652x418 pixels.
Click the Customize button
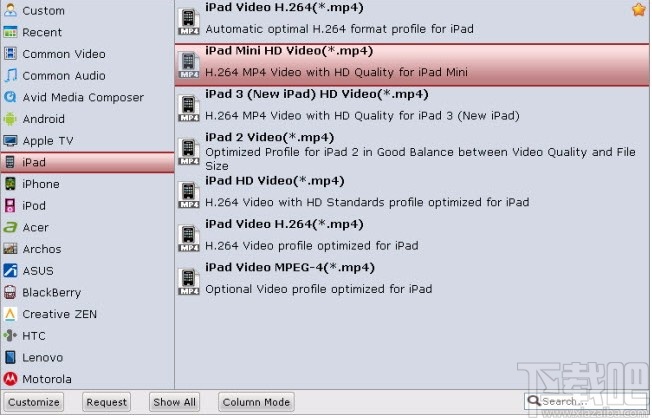34,402
